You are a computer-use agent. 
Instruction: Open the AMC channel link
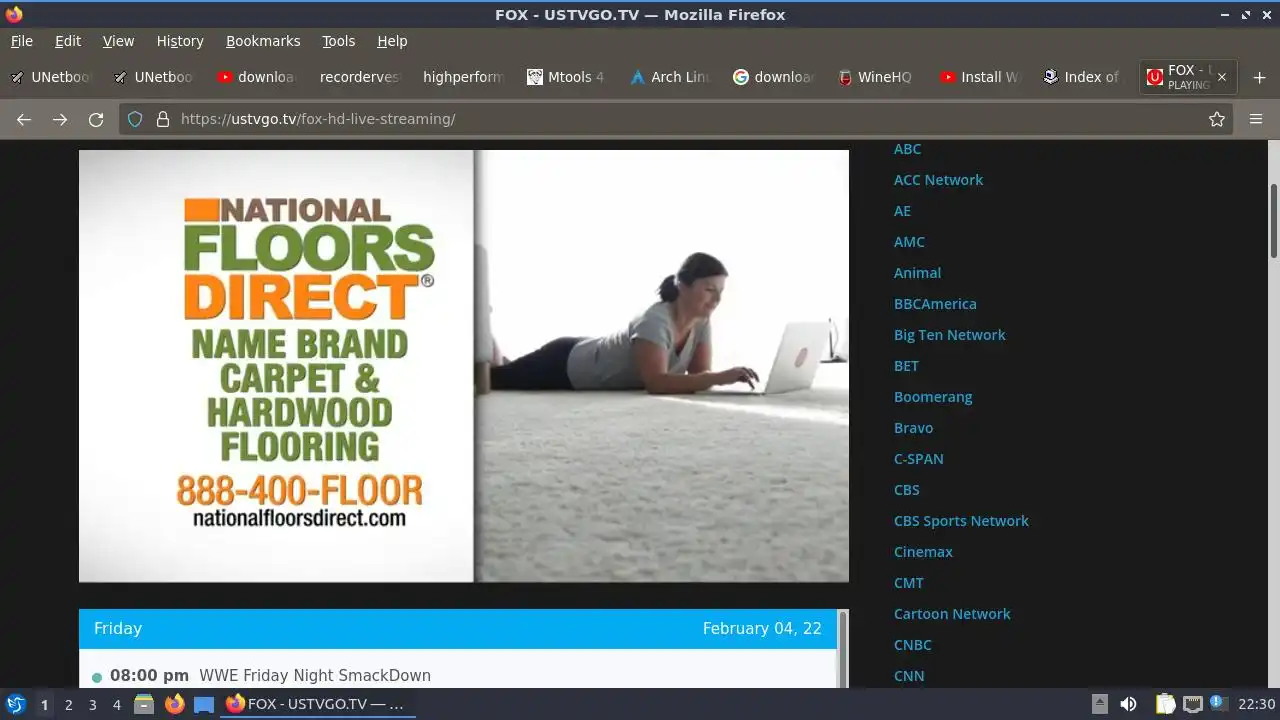[x=909, y=242]
